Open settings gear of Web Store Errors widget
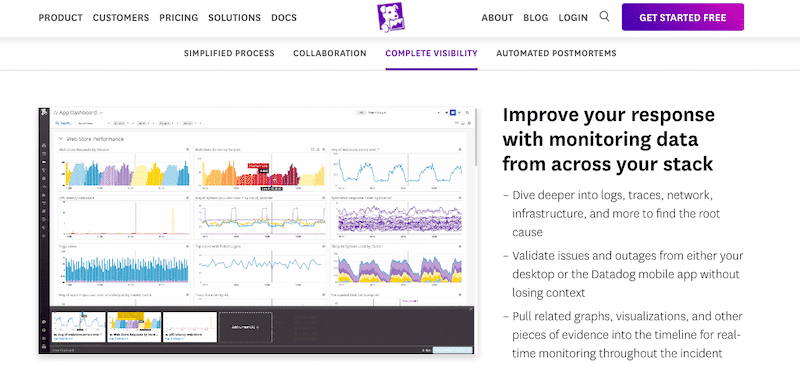 point(323,150)
